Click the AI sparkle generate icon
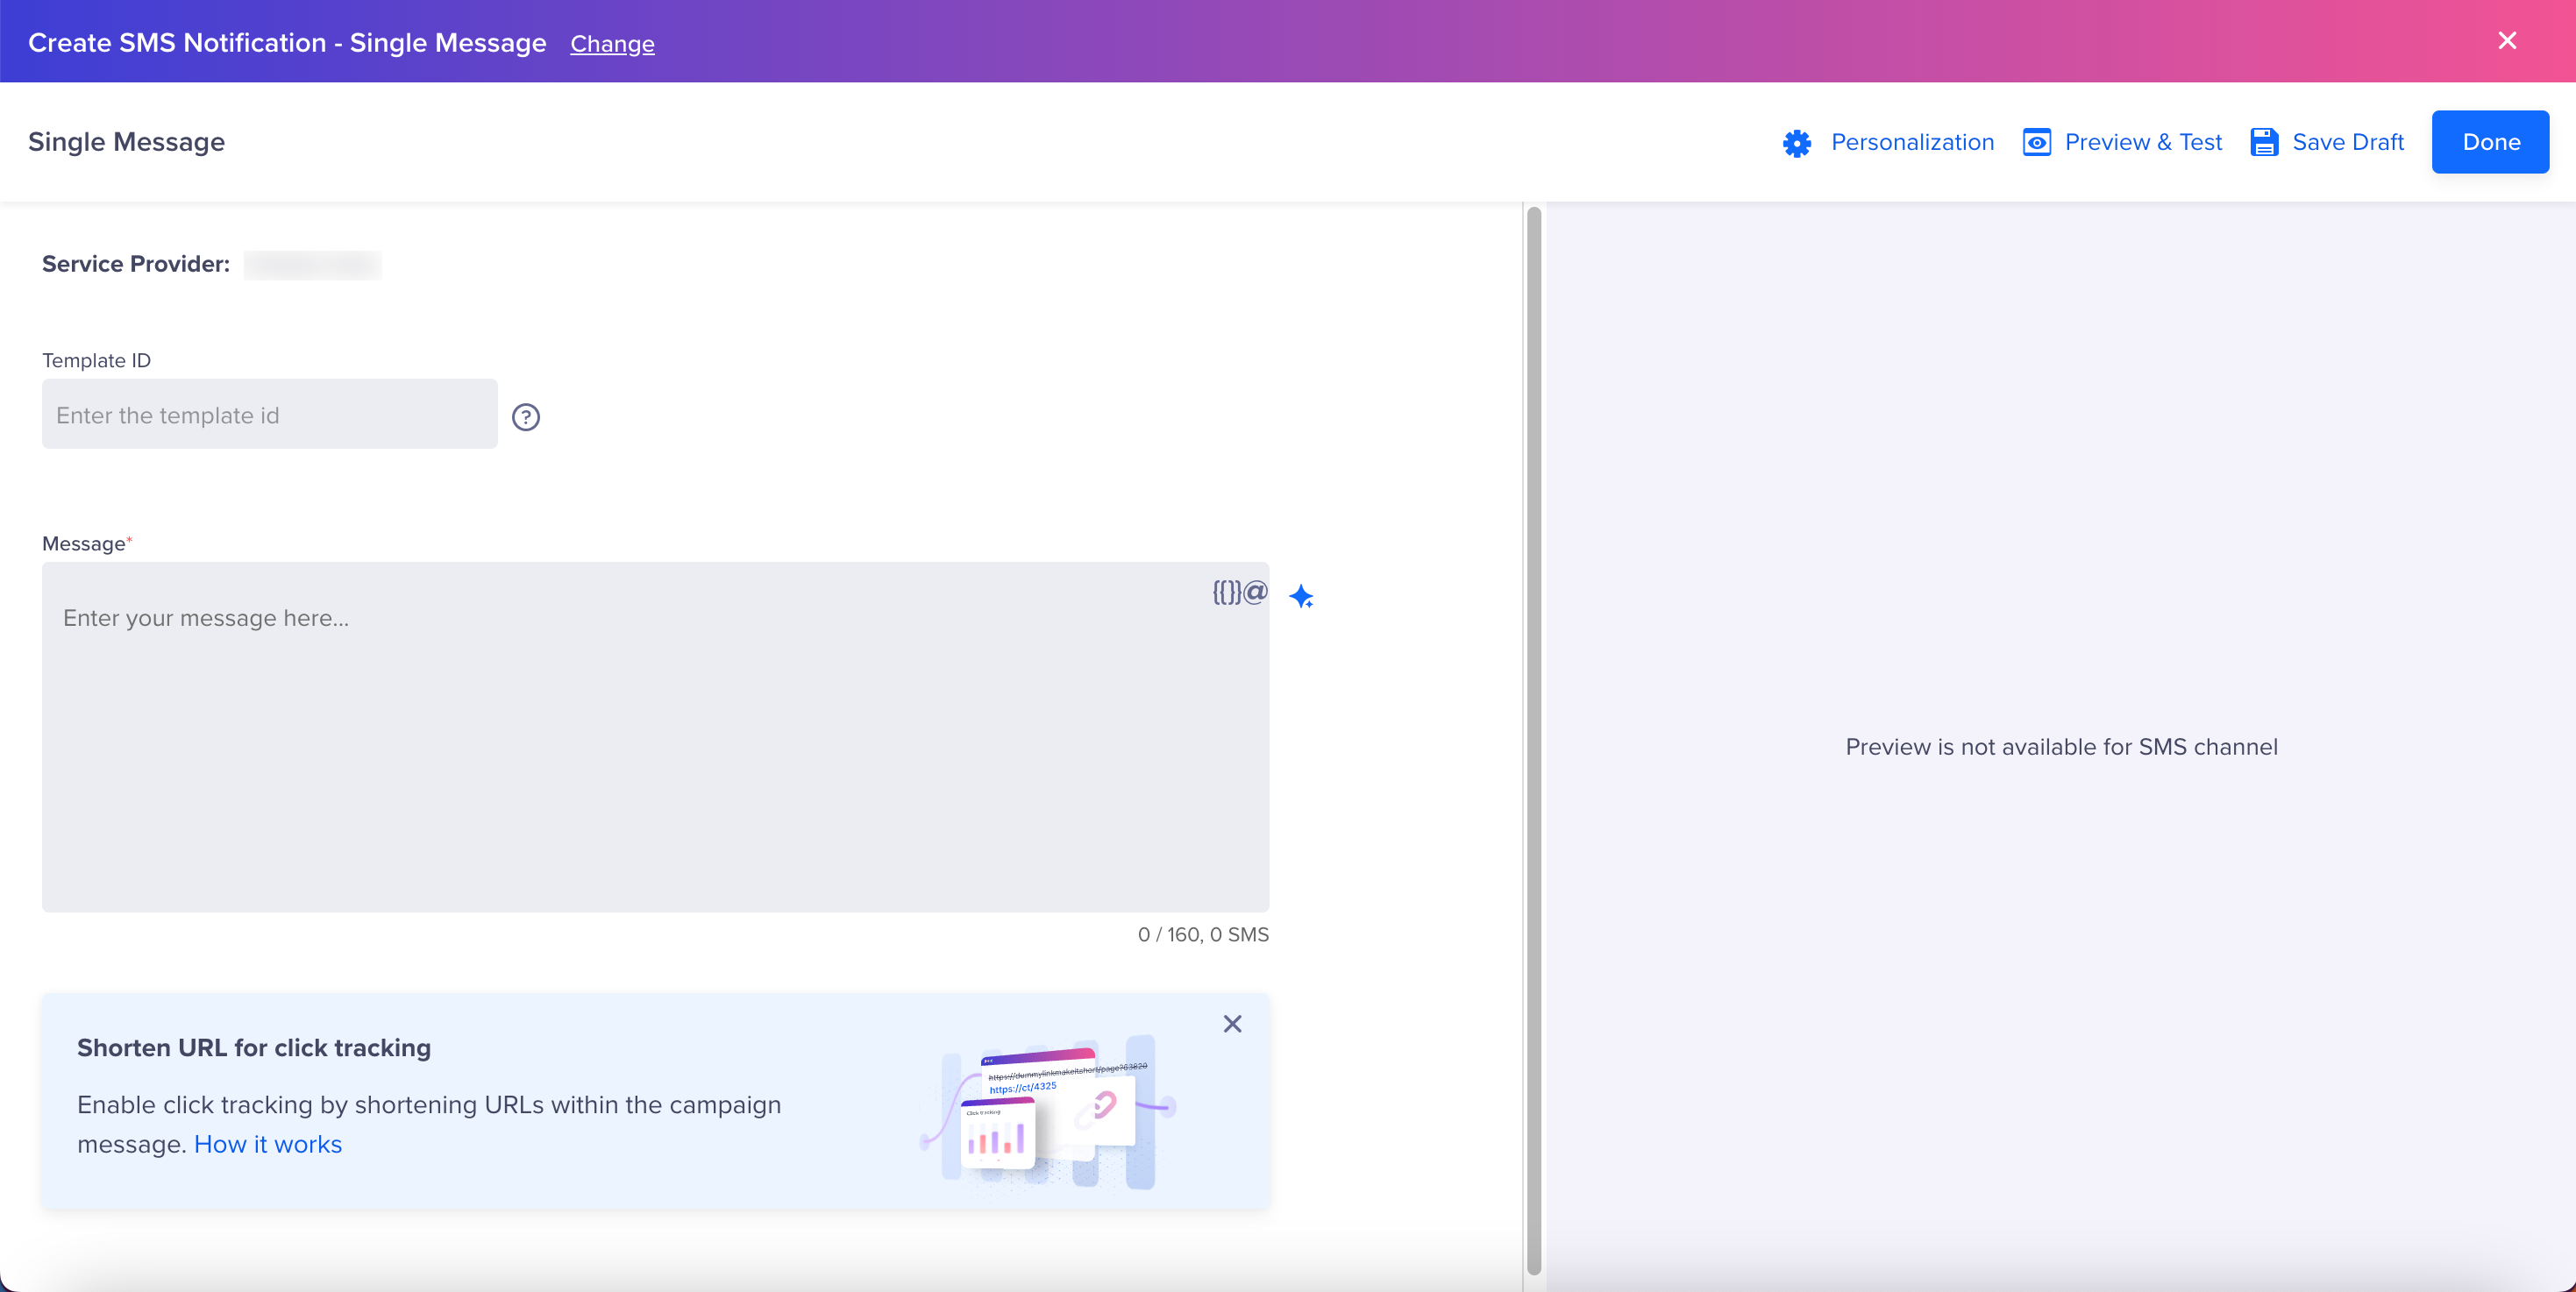 (1301, 597)
